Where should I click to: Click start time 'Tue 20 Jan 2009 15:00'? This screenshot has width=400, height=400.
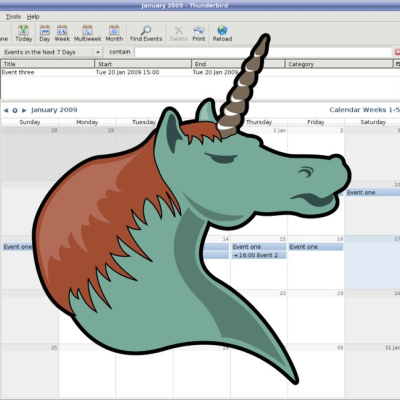pos(127,72)
